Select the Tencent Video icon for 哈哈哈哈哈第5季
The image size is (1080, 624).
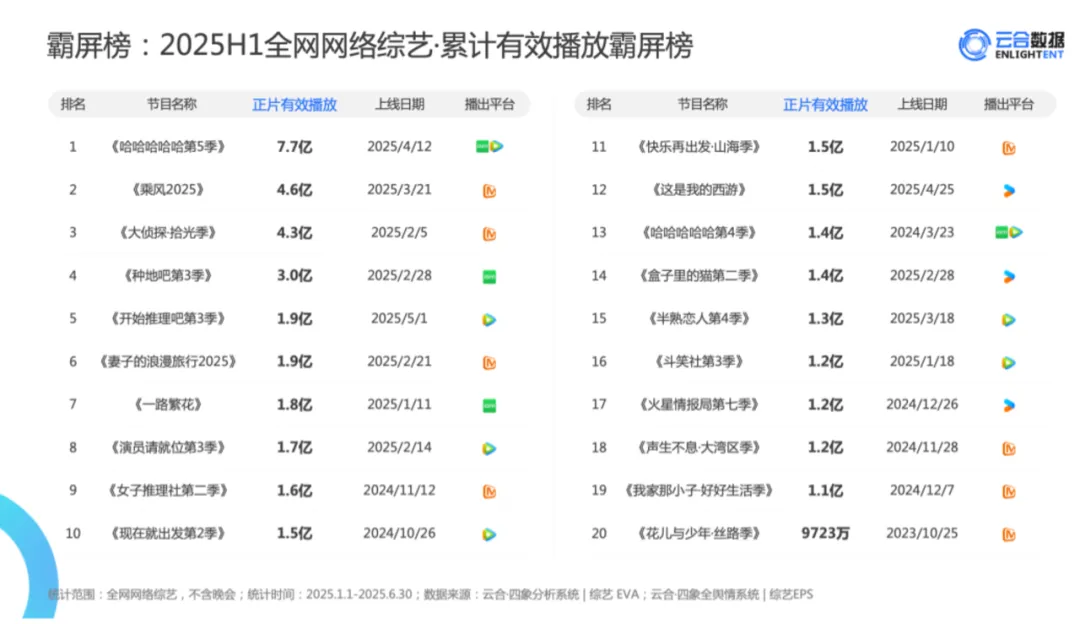pyautogui.click(x=496, y=145)
